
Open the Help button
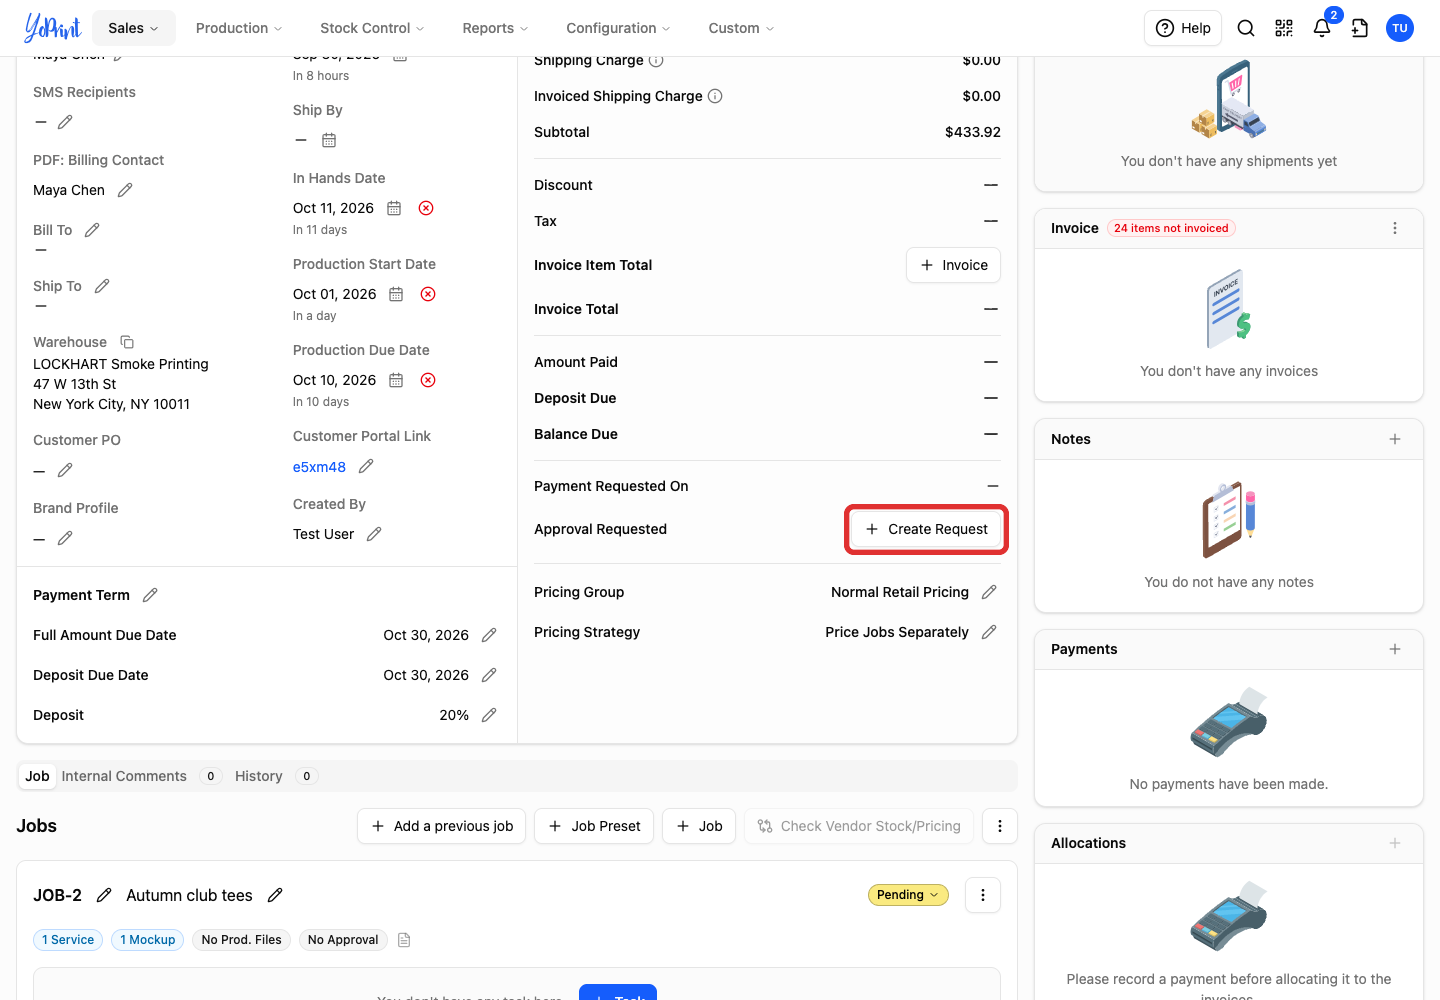click(x=1184, y=28)
